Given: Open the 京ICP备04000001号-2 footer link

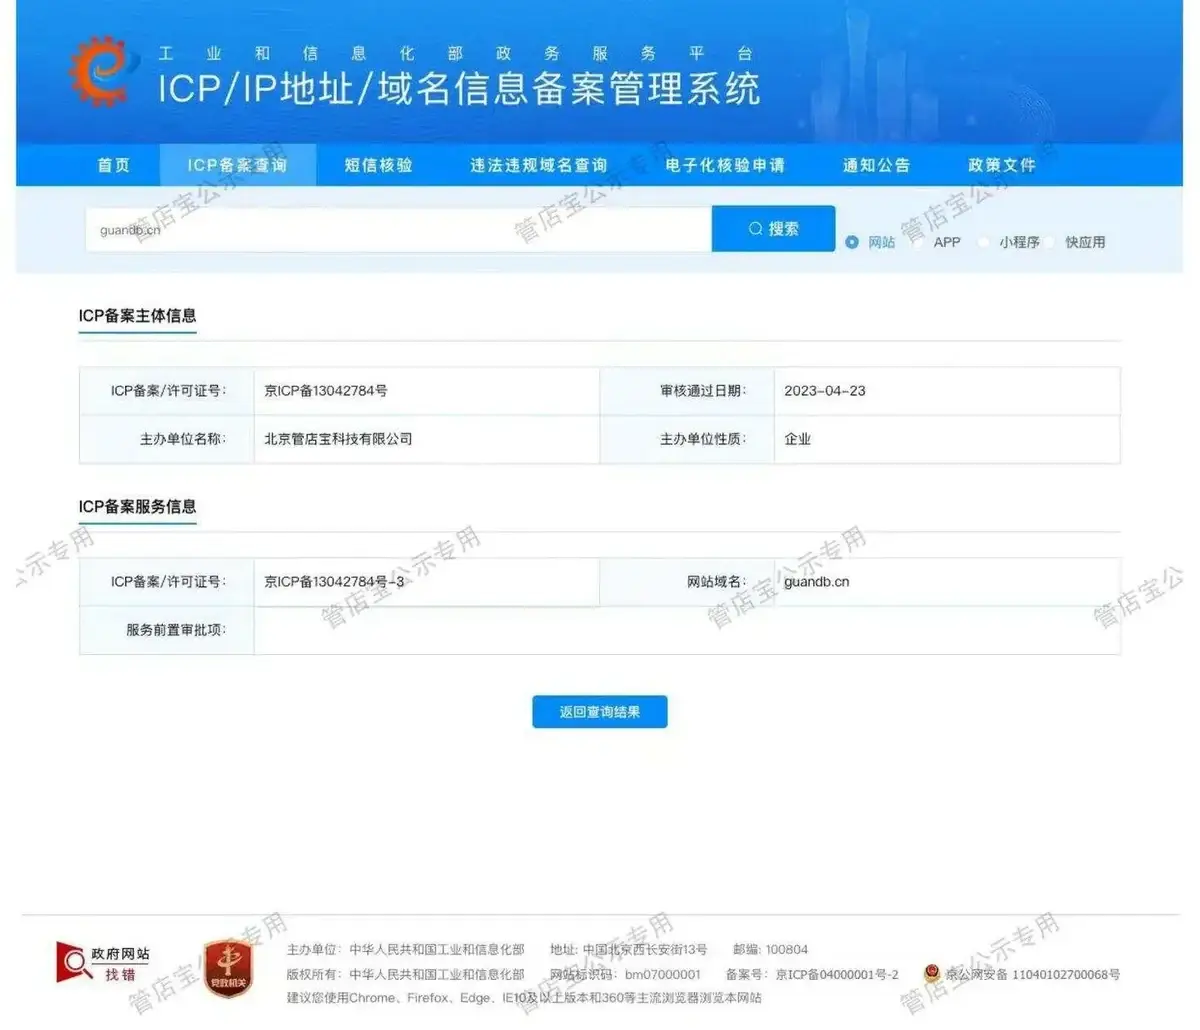Looking at the screenshot, I should point(837,974).
